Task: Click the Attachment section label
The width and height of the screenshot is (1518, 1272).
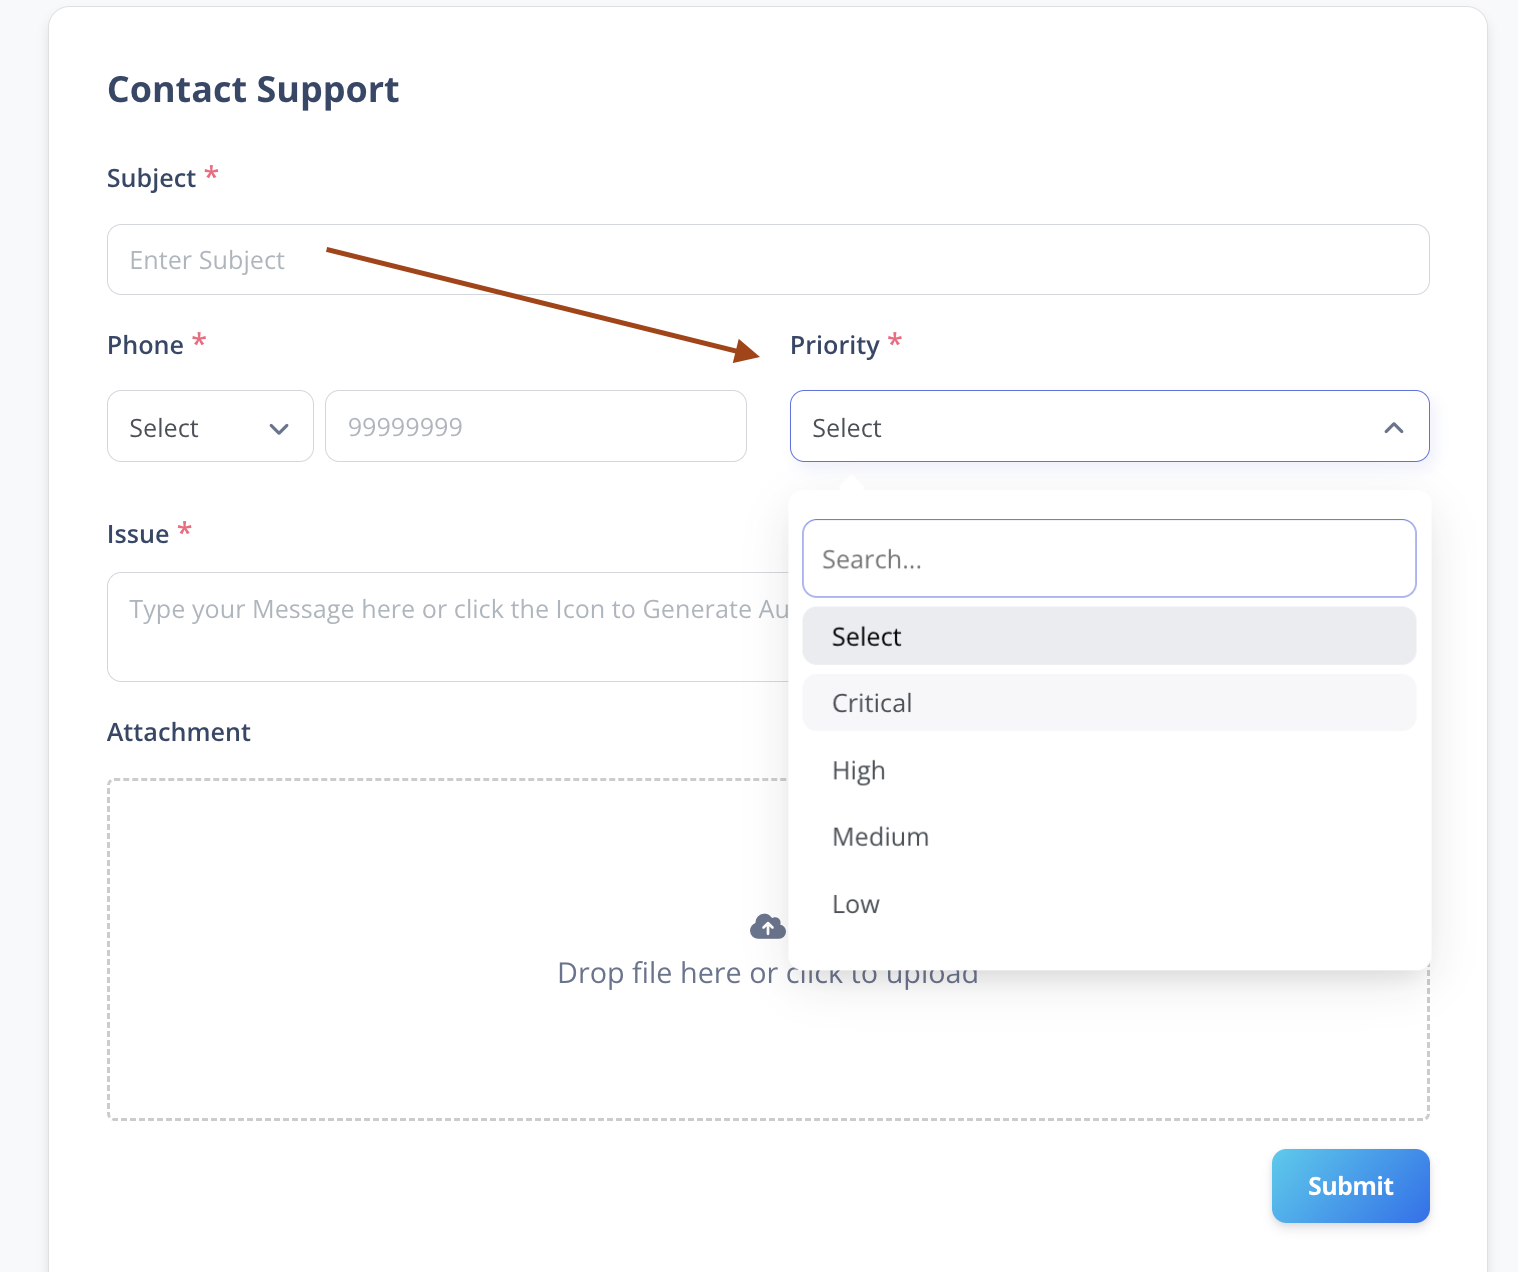Action: (178, 732)
